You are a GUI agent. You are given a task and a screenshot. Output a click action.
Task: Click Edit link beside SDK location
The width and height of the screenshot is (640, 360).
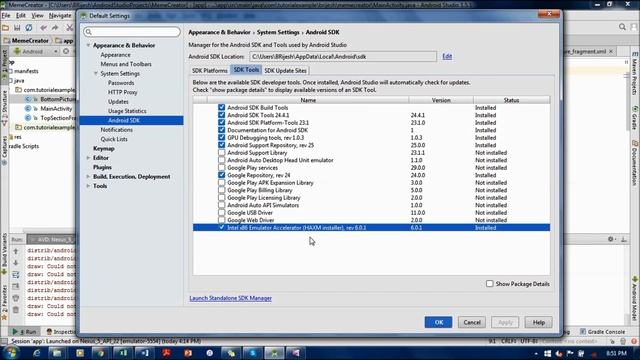point(447,56)
